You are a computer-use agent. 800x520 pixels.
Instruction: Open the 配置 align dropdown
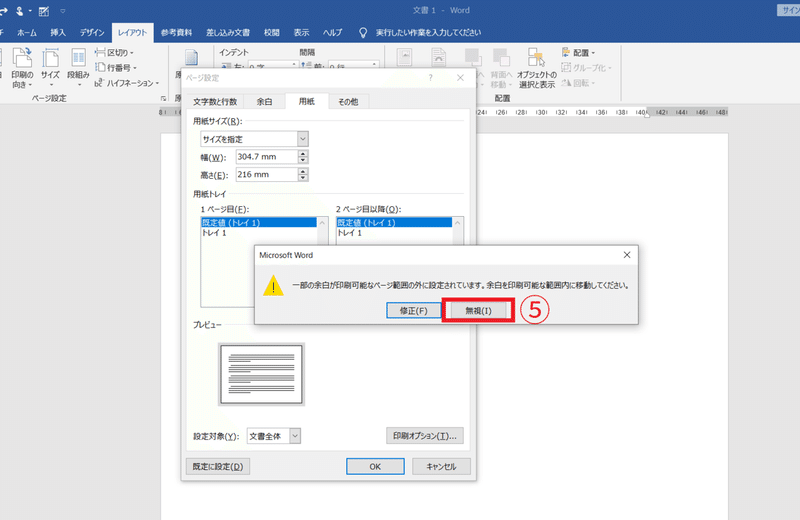click(x=579, y=53)
